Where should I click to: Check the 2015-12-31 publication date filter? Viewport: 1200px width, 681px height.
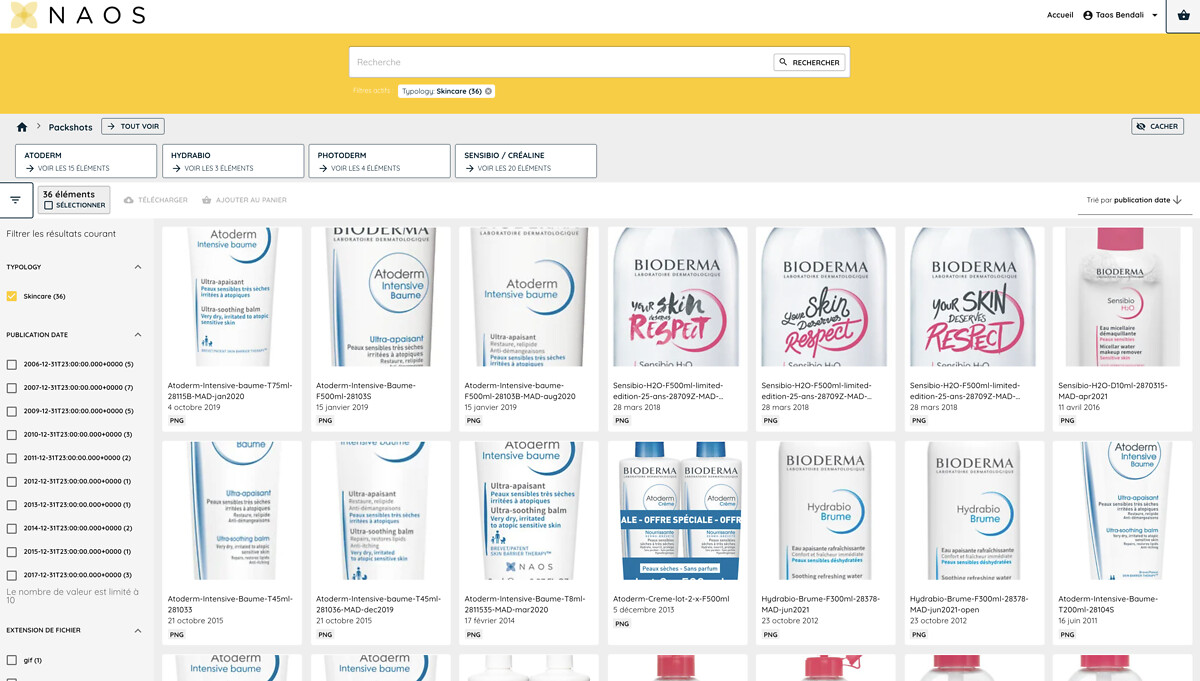click(12, 552)
